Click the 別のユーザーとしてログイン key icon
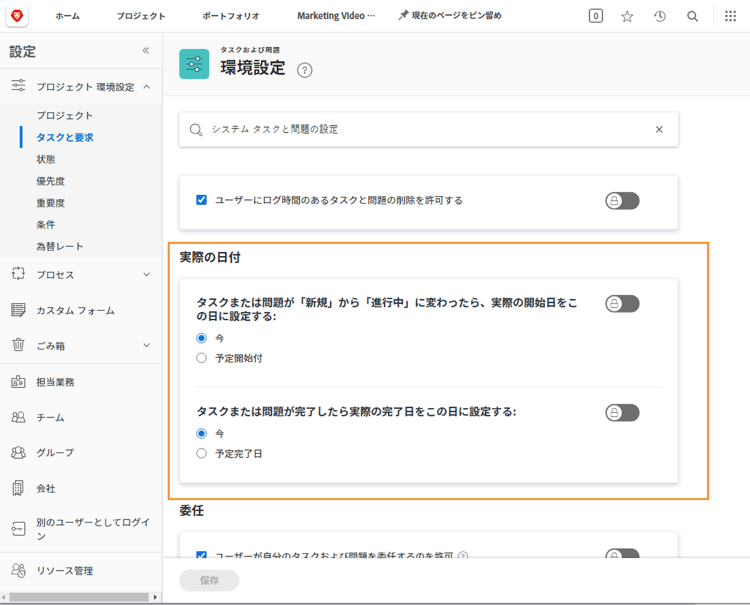 [x=18, y=529]
